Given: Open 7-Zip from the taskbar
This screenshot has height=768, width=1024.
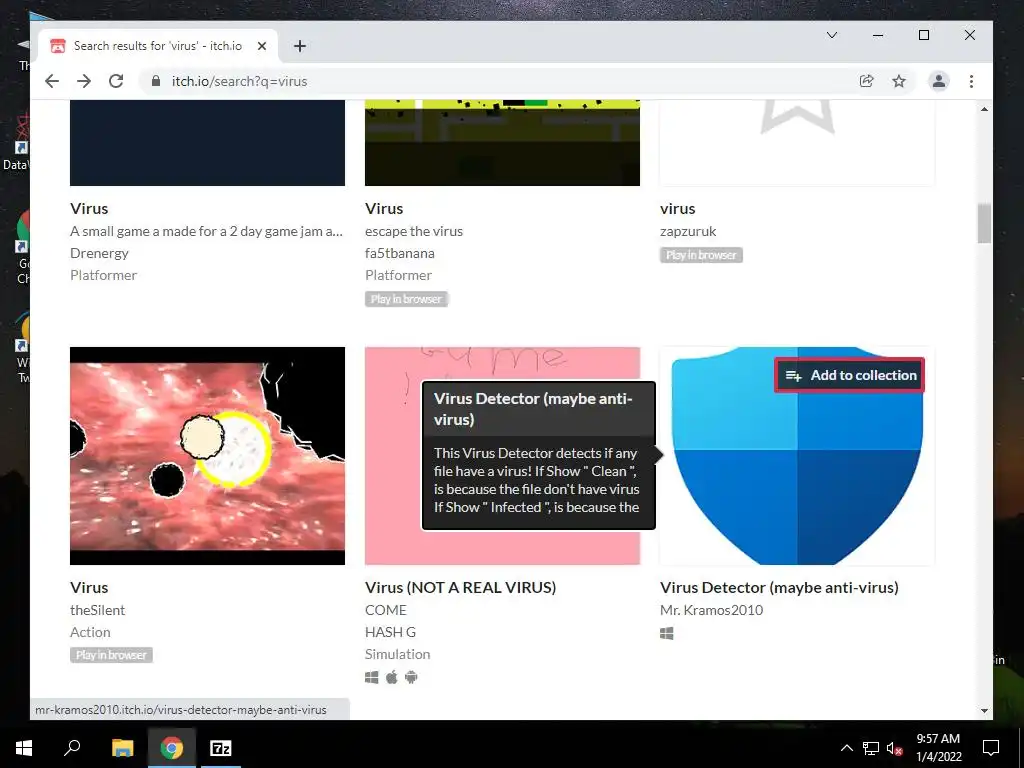Looking at the screenshot, I should [x=220, y=748].
